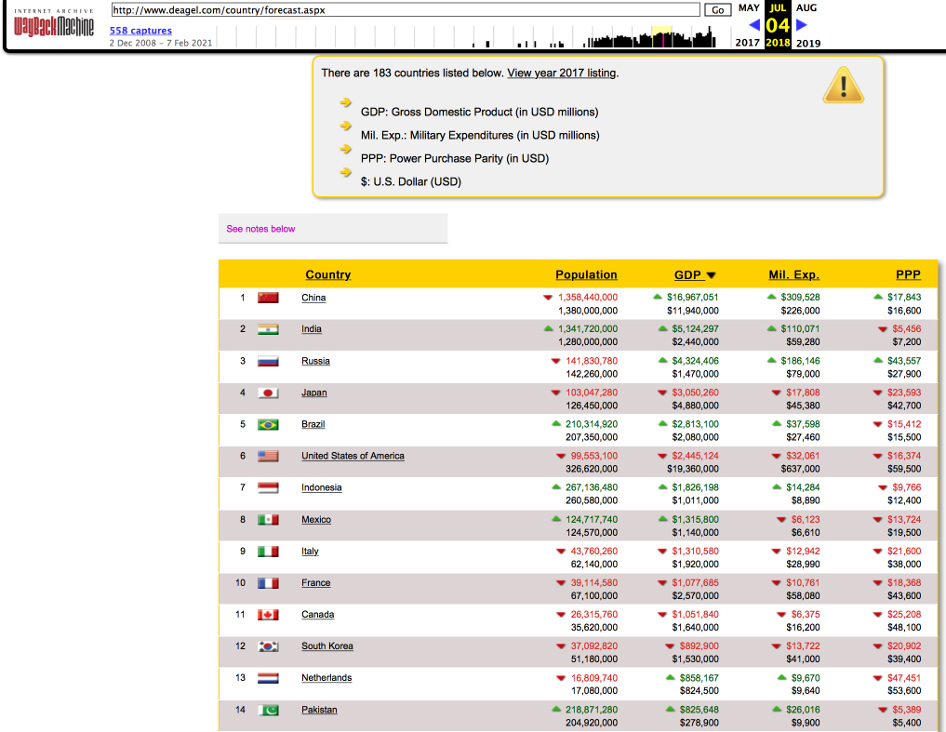This screenshot has width=946, height=732.
Task: Click the Canada flag icon
Action: (x=268, y=615)
